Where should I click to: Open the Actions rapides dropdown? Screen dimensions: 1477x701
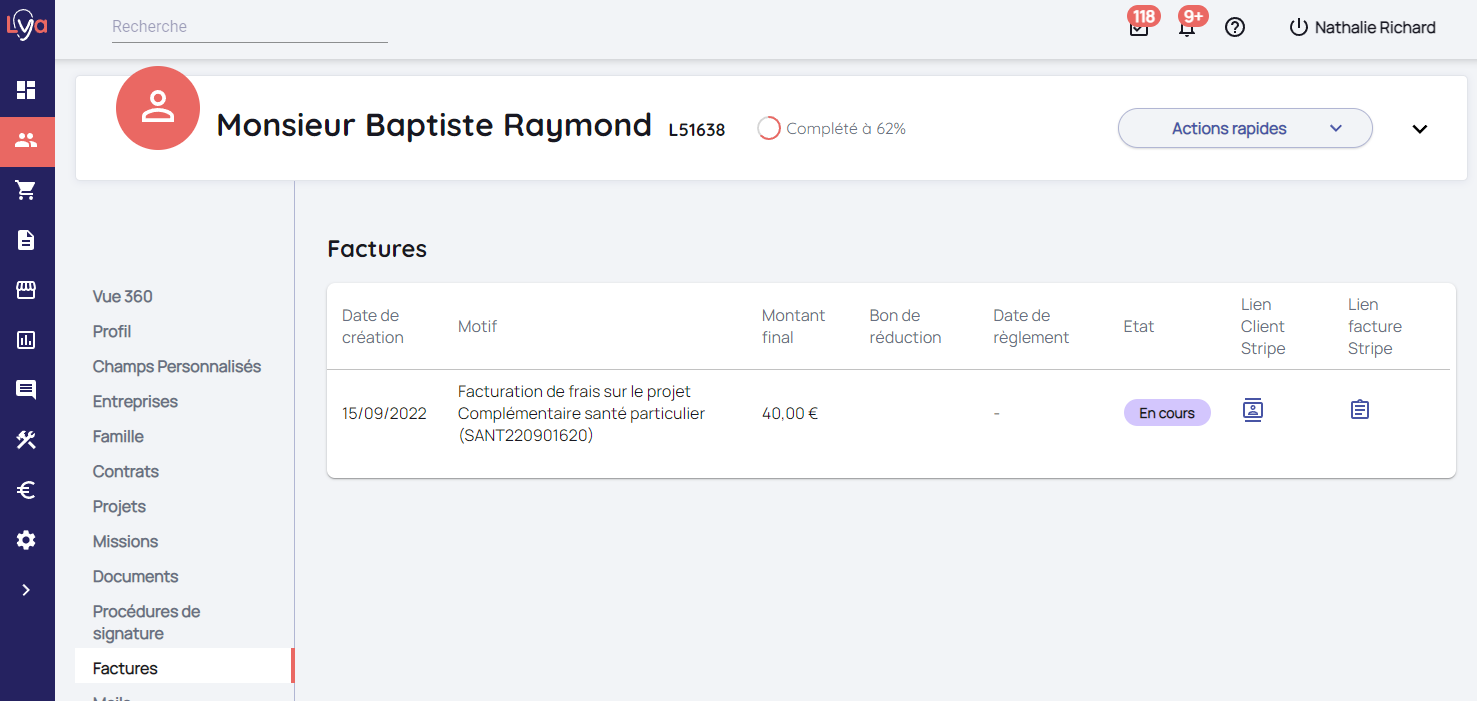click(x=1244, y=128)
